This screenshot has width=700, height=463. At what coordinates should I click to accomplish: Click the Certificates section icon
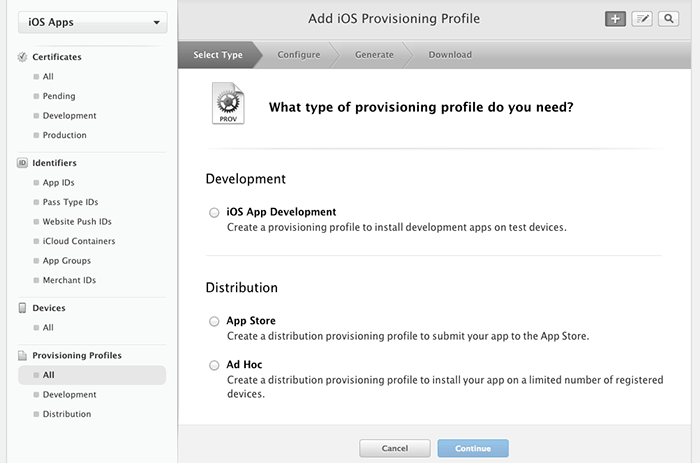click(x=23, y=57)
